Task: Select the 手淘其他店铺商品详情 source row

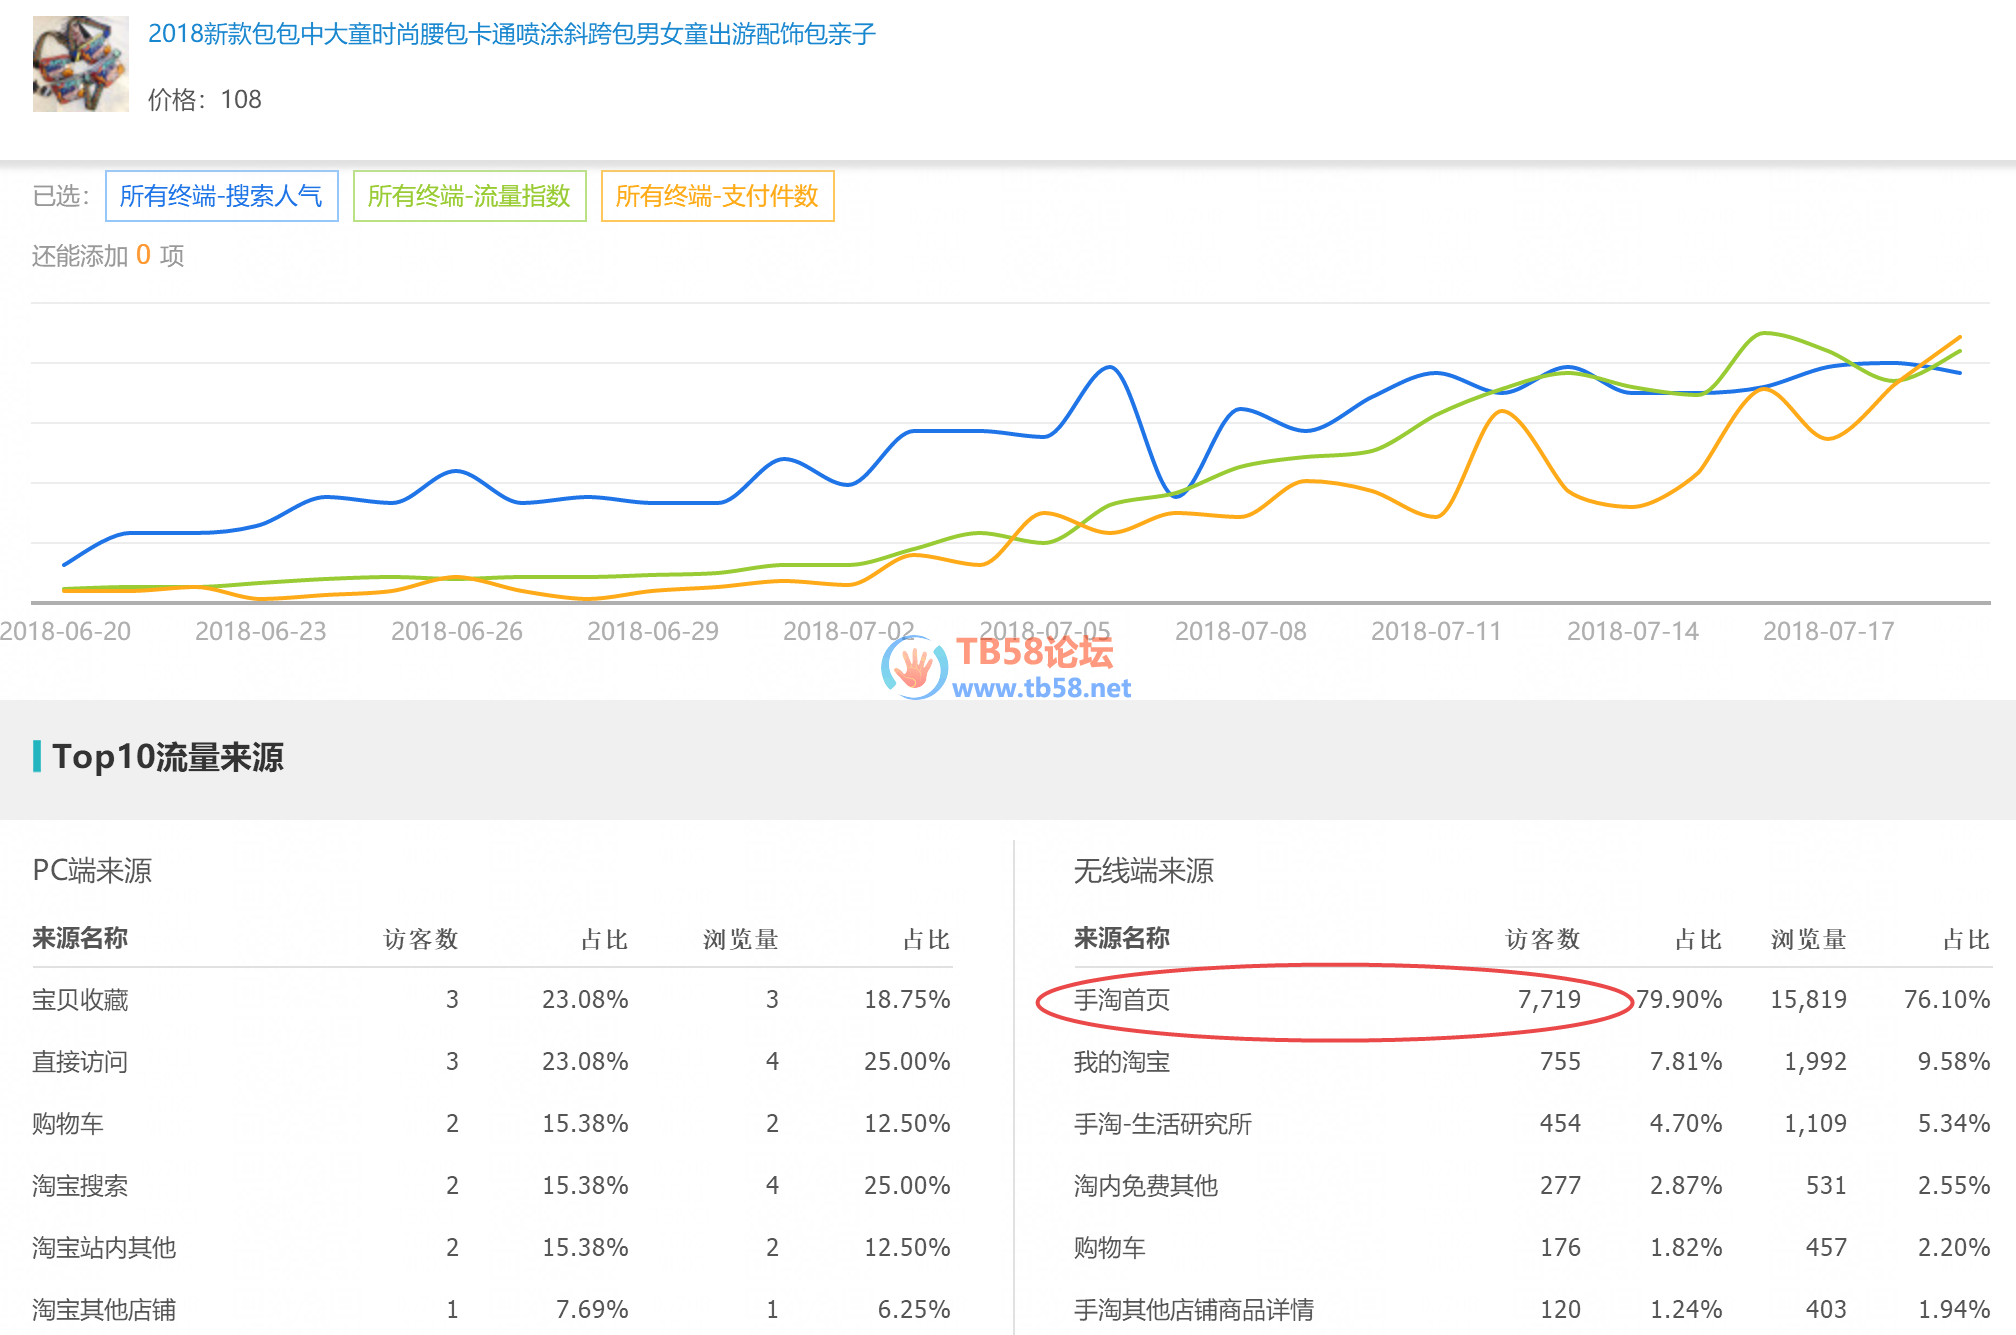Action: coord(1532,1310)
